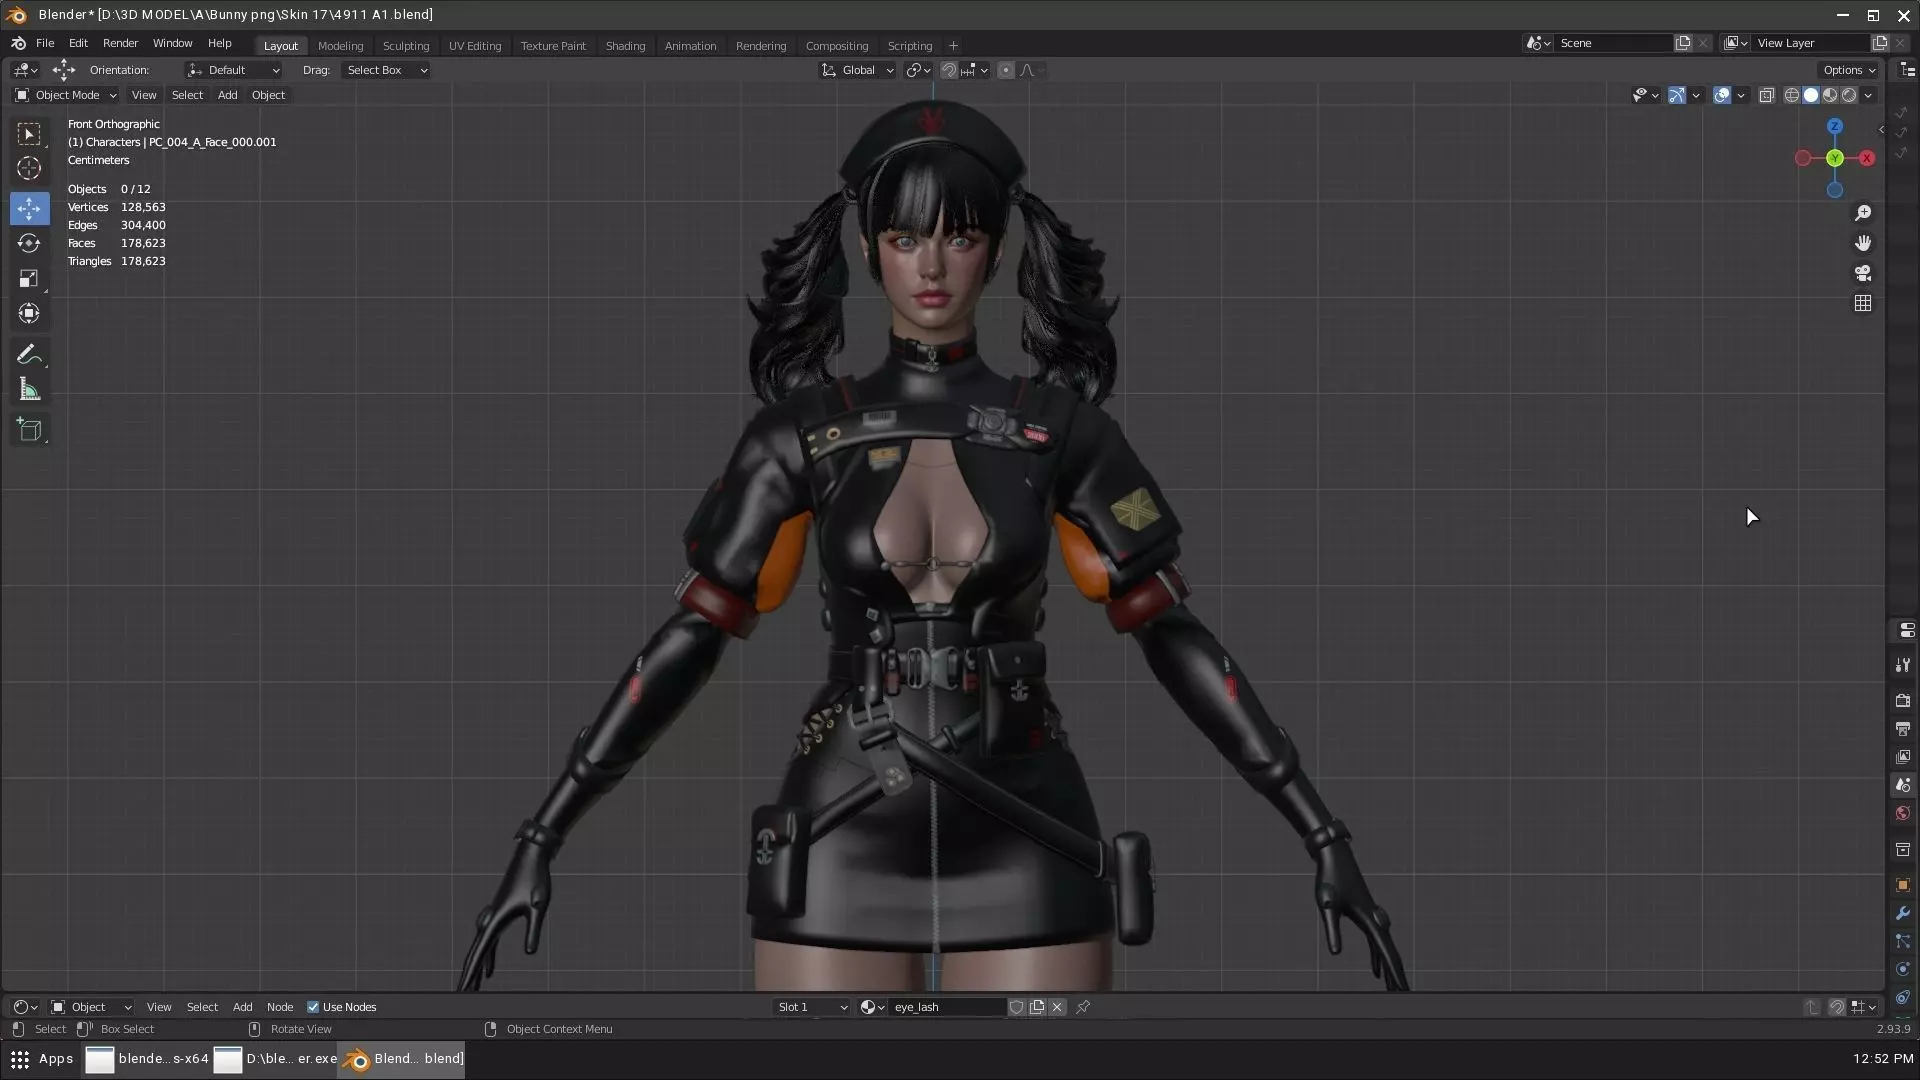Screen dimensions: 1920x1080
Task: Switch to Shading workspace tab
Action: 625,46
